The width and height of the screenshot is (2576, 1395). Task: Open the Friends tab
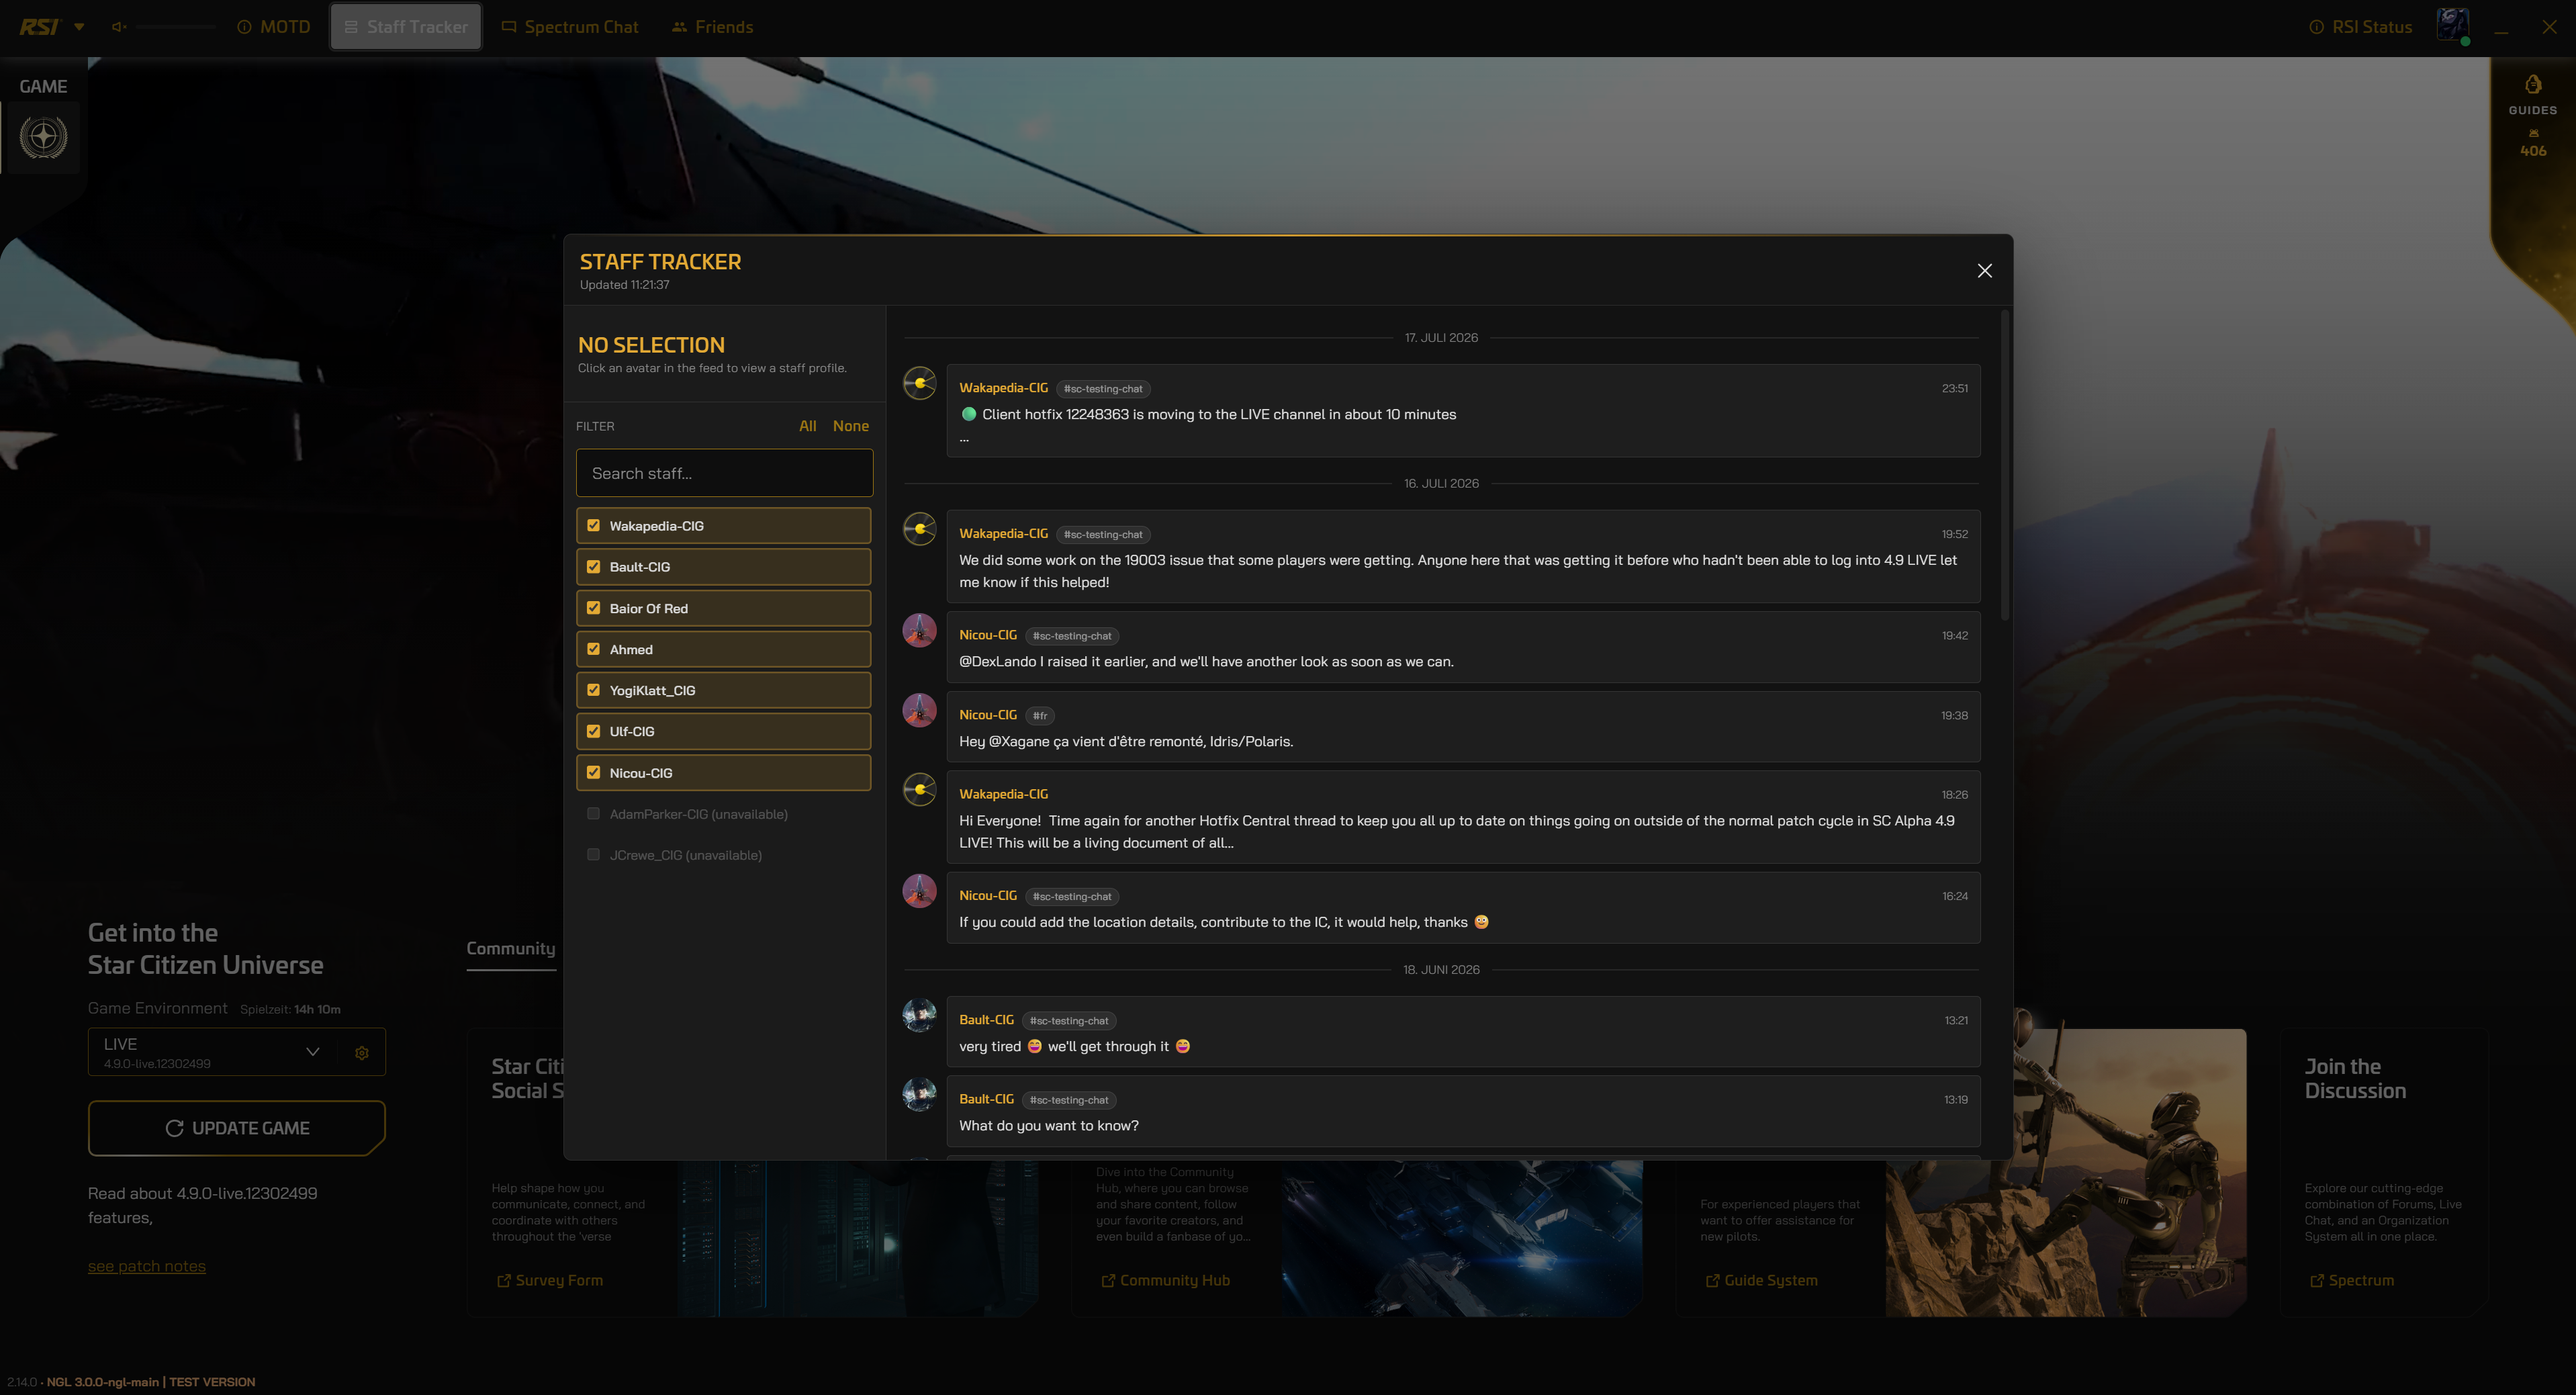[712, 27]
